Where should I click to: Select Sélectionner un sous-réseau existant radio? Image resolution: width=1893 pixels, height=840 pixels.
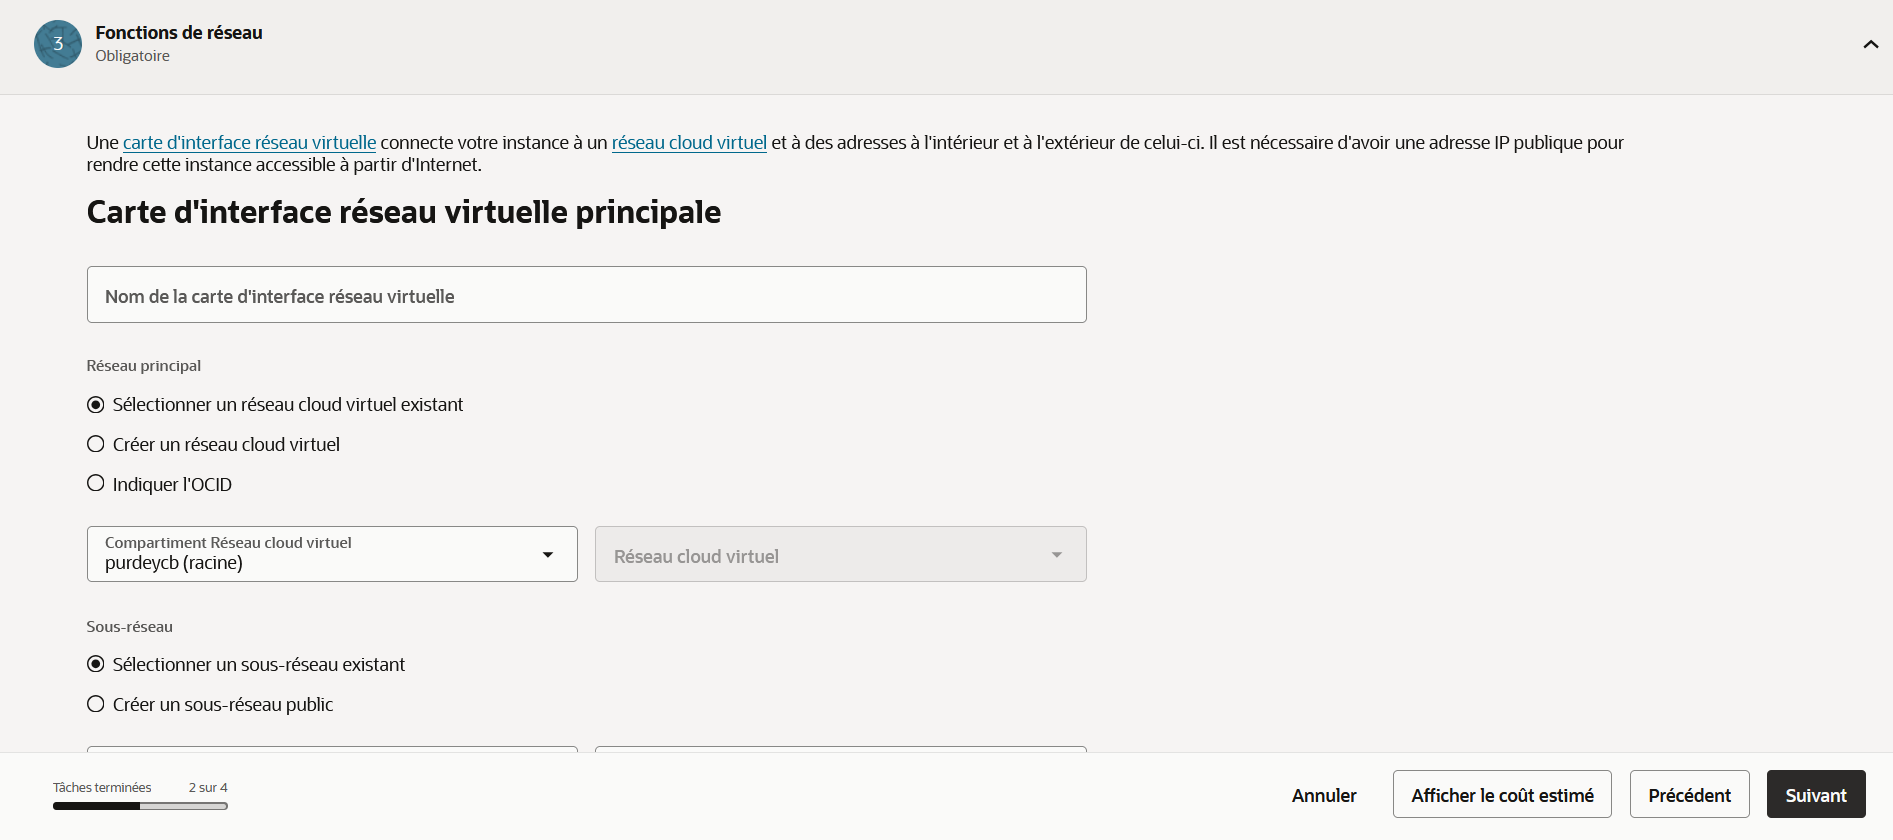click(96, 664)
